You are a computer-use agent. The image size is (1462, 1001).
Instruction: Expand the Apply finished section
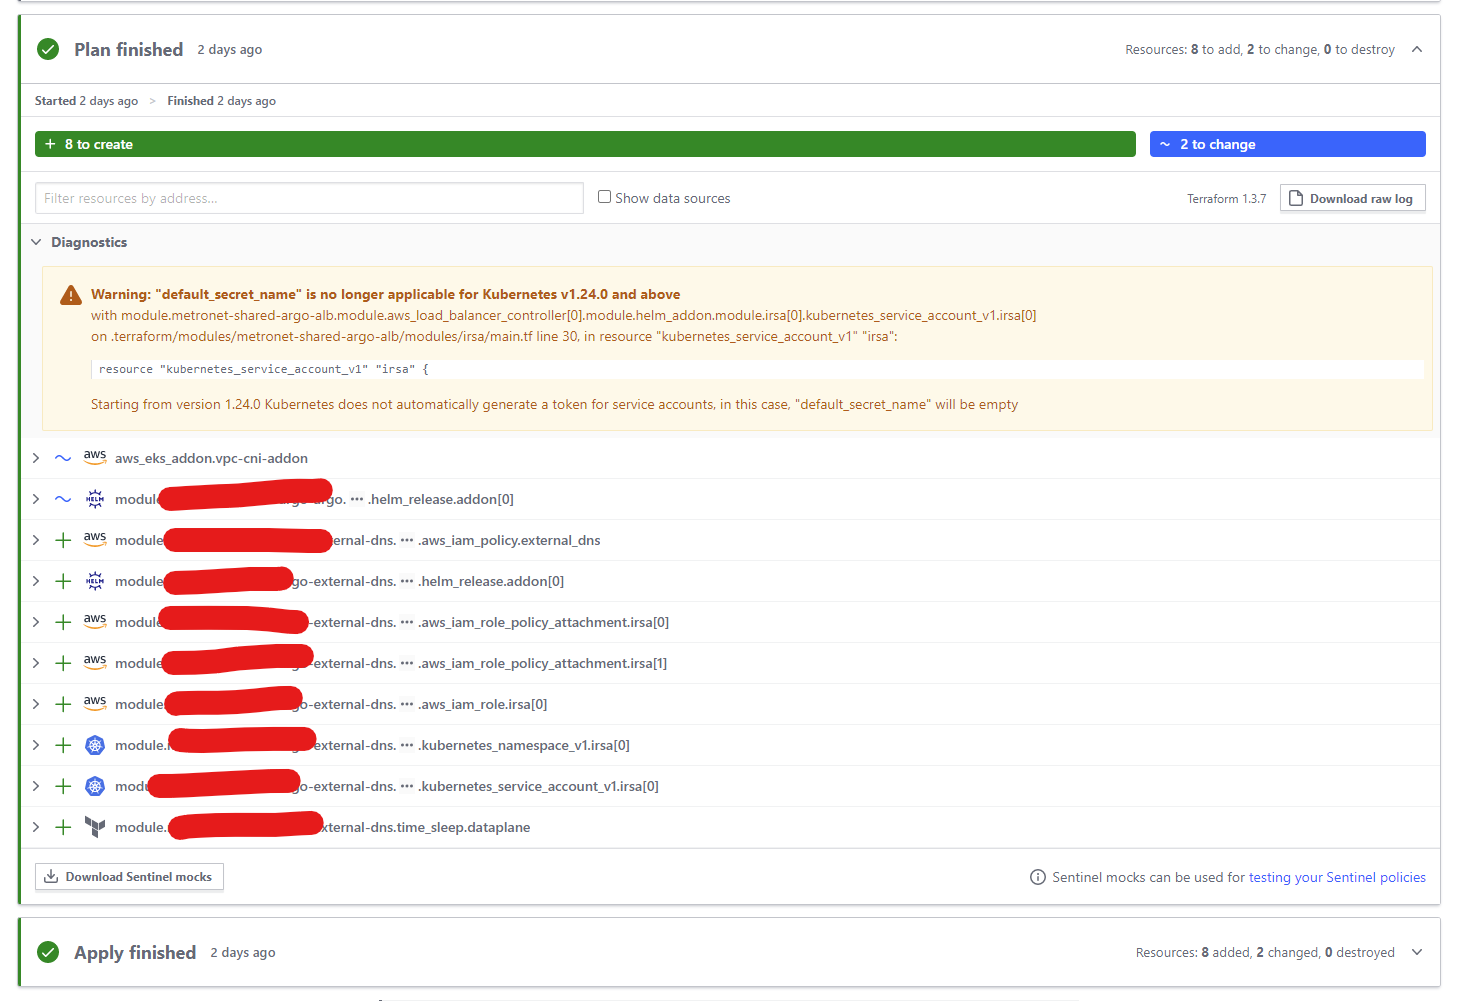pyautogui.click(x=1417, y=952)
